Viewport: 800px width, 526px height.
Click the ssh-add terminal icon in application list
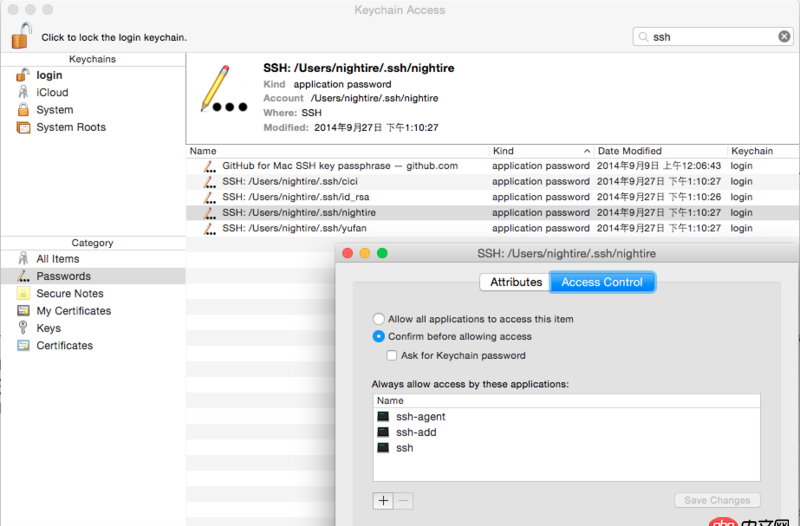tap(383, 432)
